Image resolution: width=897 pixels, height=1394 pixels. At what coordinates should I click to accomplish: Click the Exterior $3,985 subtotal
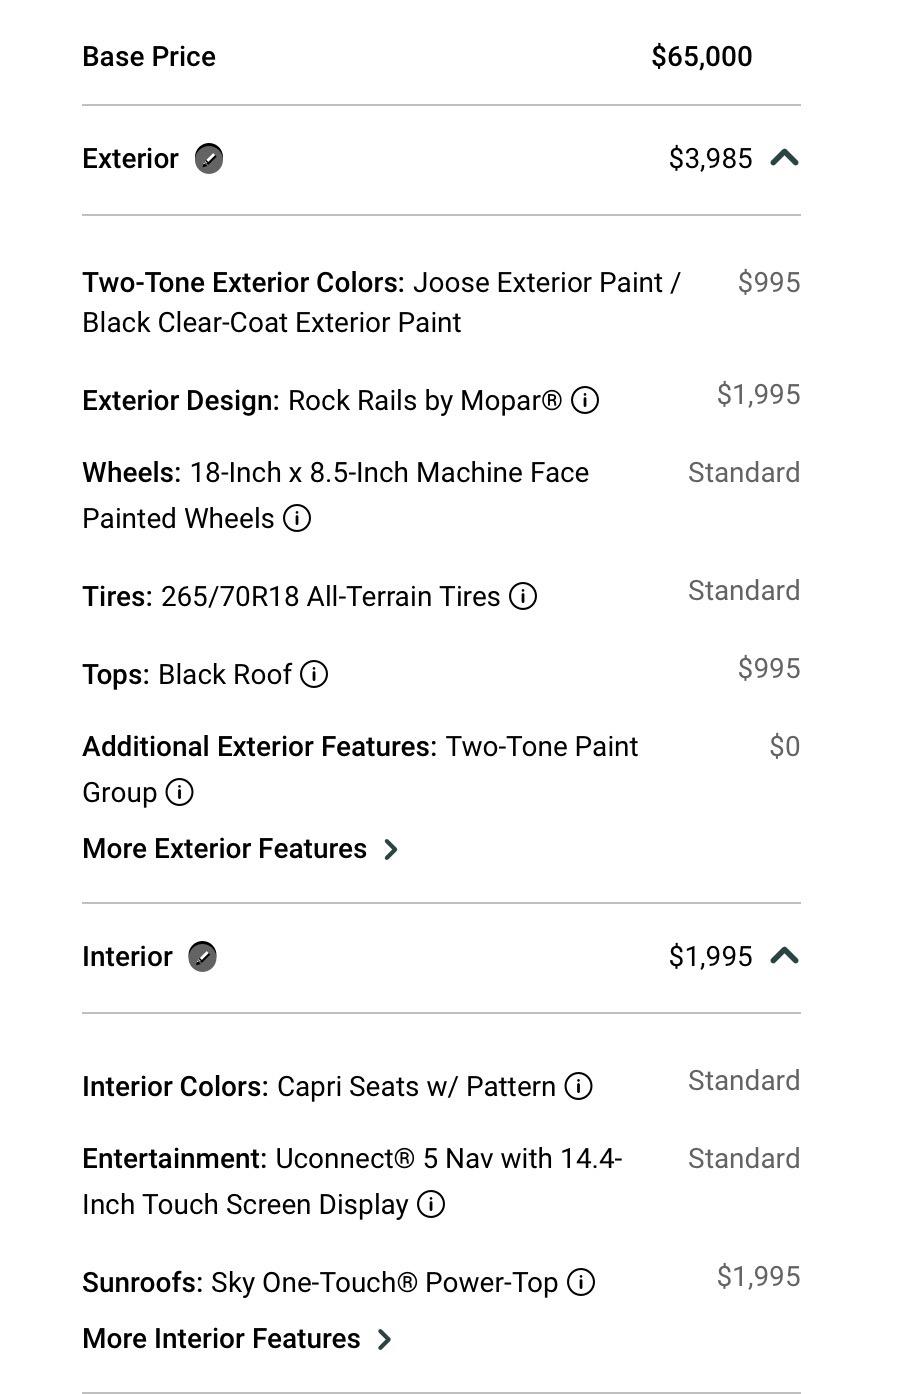pyautogui.click(x=710, y=159)
